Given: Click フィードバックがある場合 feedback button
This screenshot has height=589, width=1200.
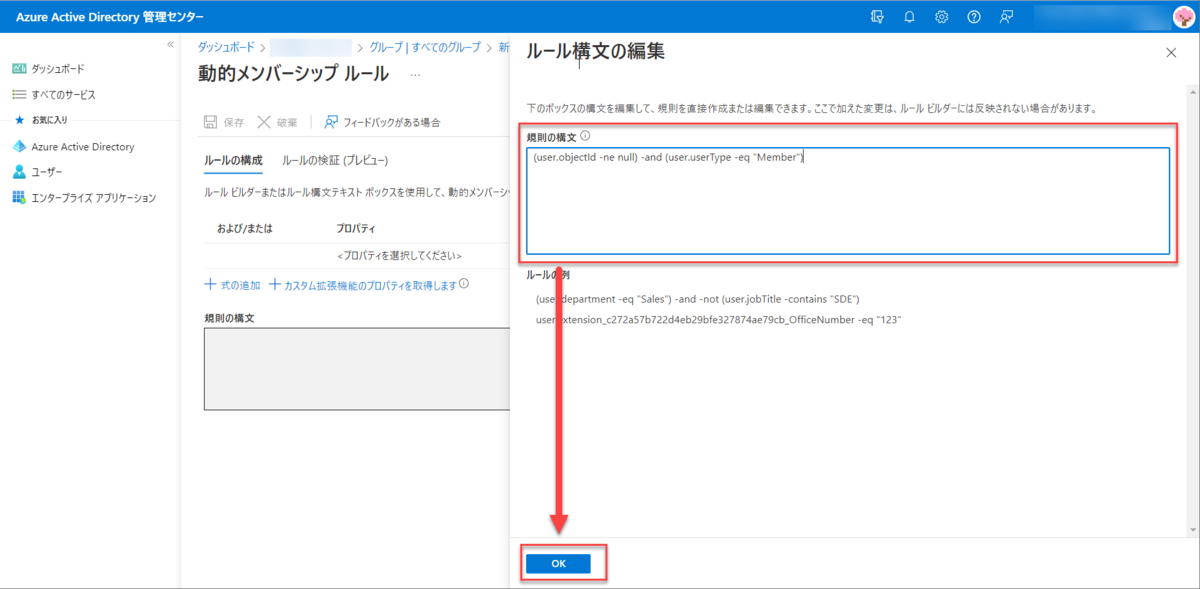Looking at the screenshot, I should (x=382, y=122).
